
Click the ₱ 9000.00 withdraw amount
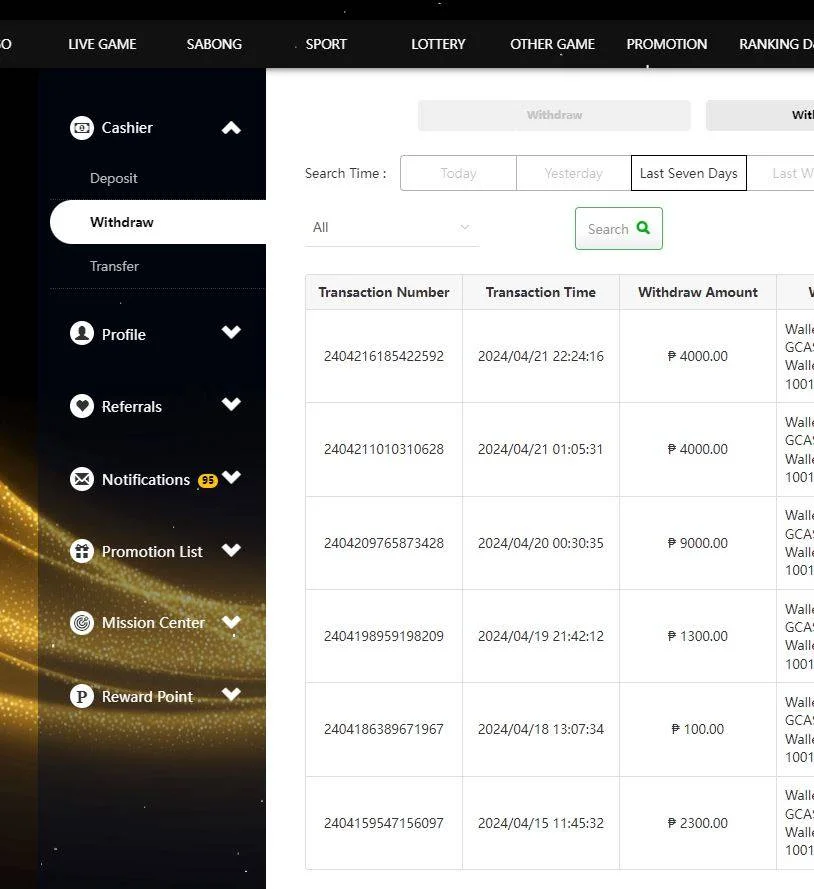point(698,543)
